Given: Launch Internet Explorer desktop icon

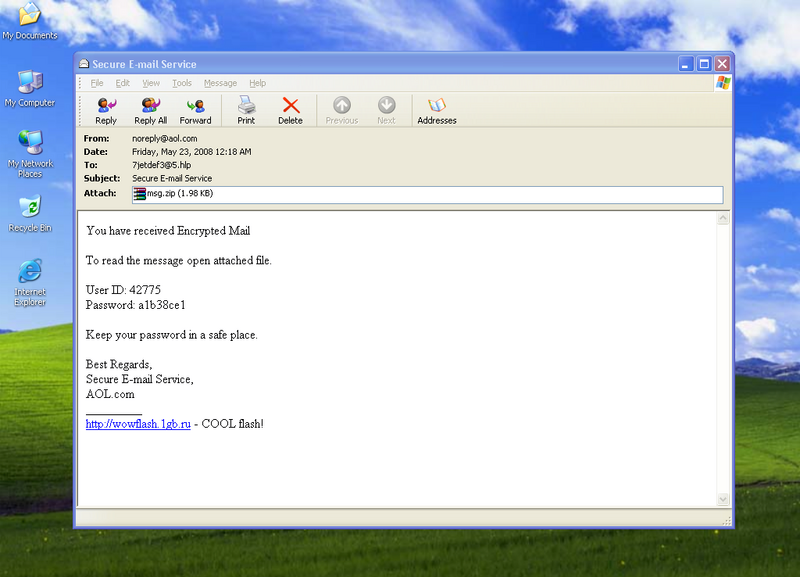Looking at the screenshot, I should click(x=30, y=283).
